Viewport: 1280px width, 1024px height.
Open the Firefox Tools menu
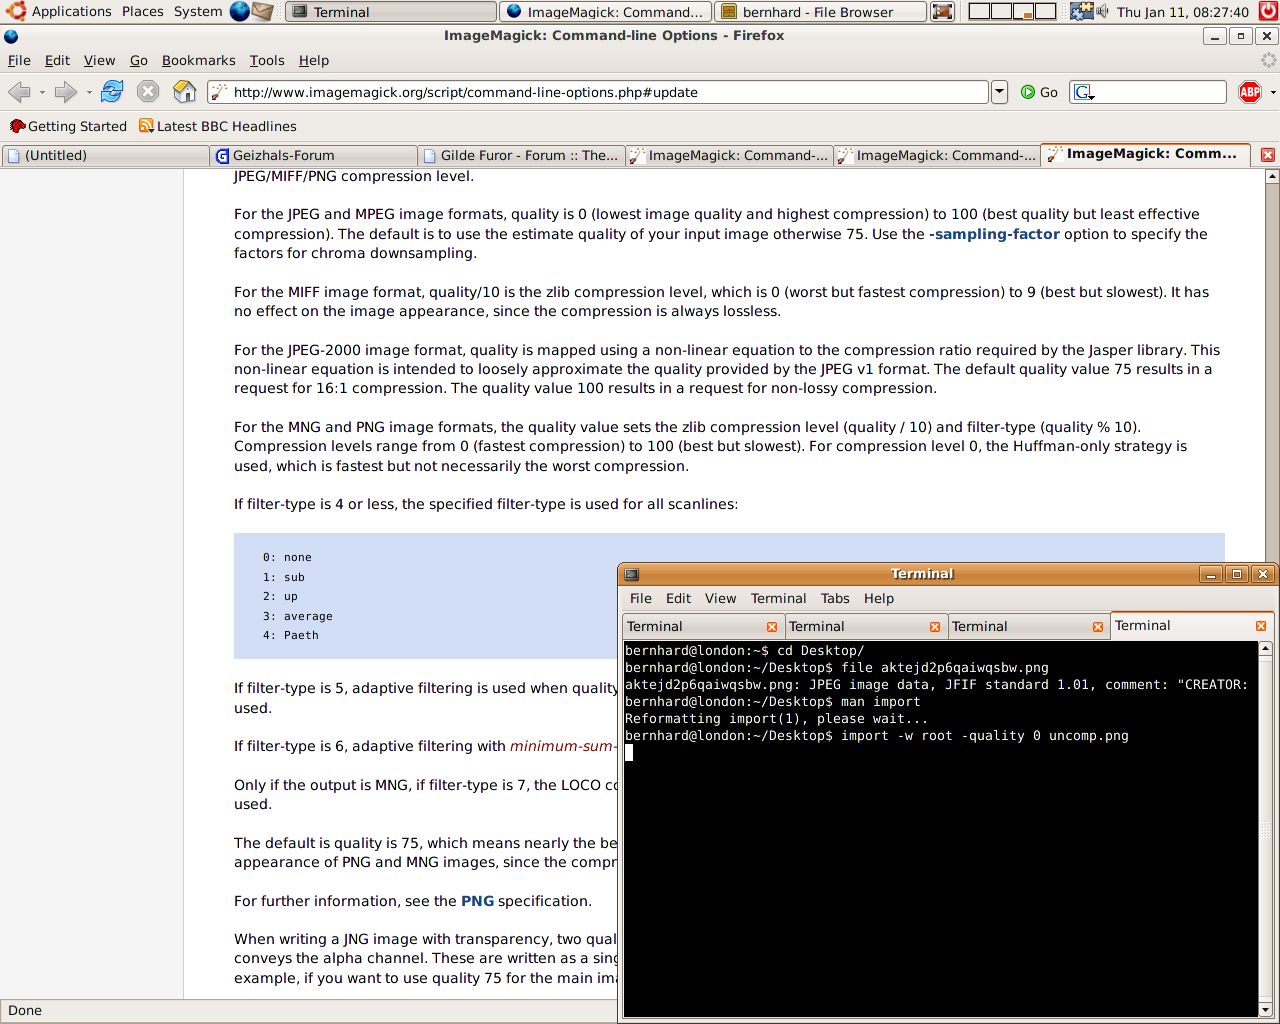tap(267, 60)
